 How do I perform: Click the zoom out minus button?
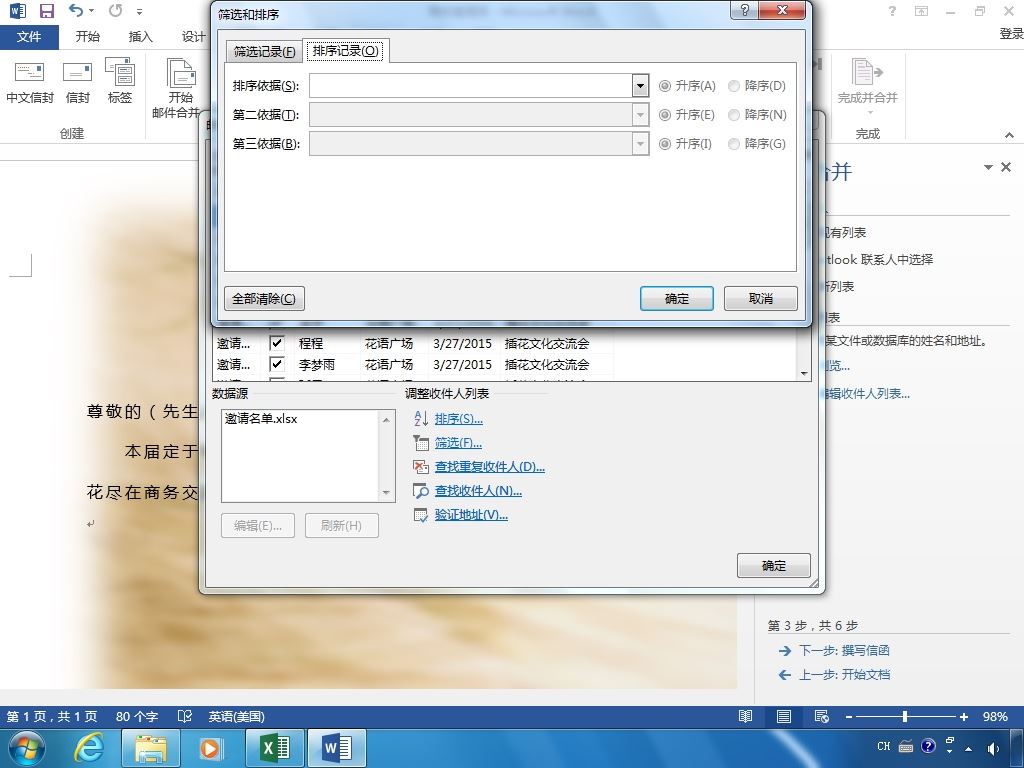pos(848,716)
